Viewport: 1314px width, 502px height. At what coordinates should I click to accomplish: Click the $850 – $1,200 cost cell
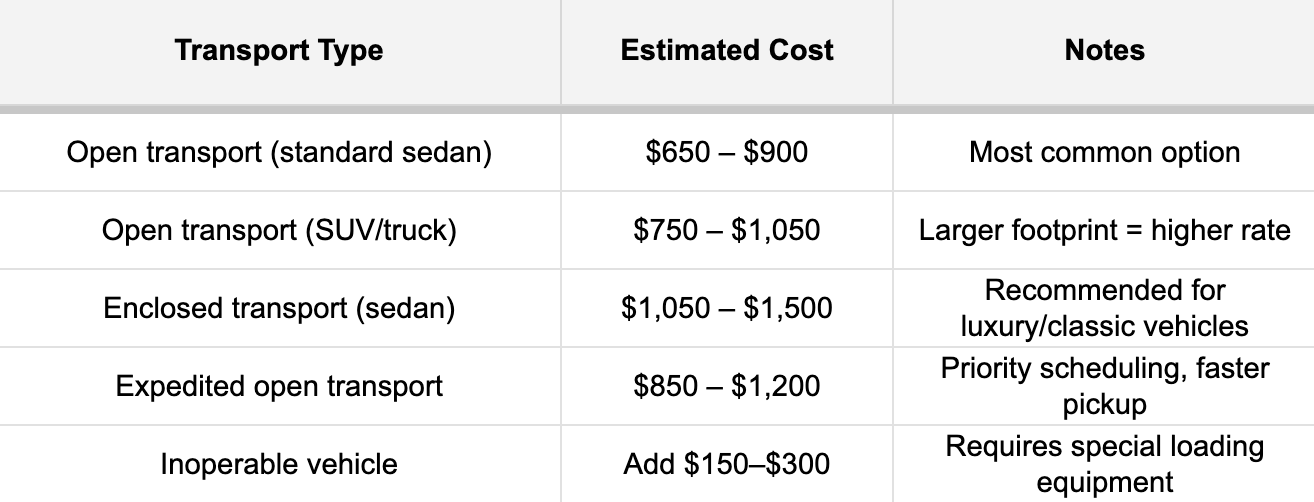pyautogui.click(x=727, y=386)
